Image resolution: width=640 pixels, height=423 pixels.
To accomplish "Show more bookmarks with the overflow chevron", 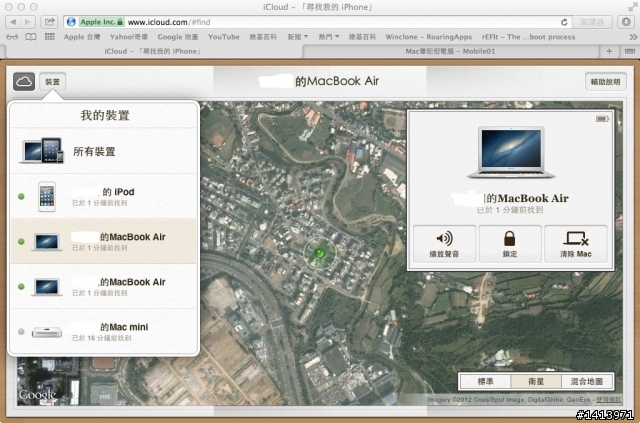I will coord(633,37).
